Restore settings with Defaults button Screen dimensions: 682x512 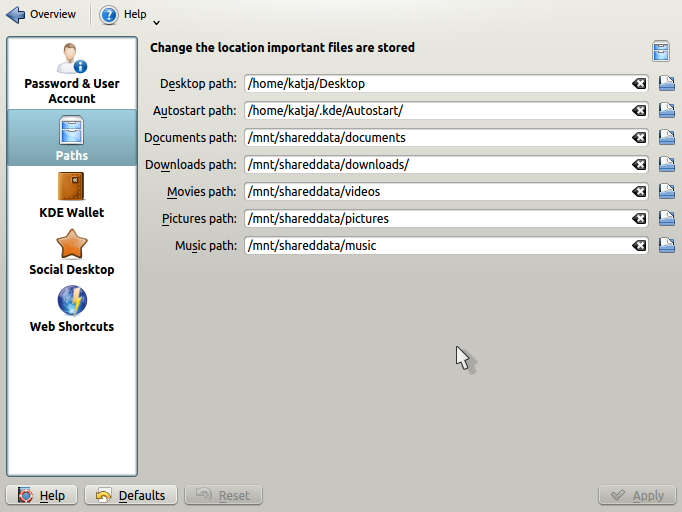tap(131, 495)
